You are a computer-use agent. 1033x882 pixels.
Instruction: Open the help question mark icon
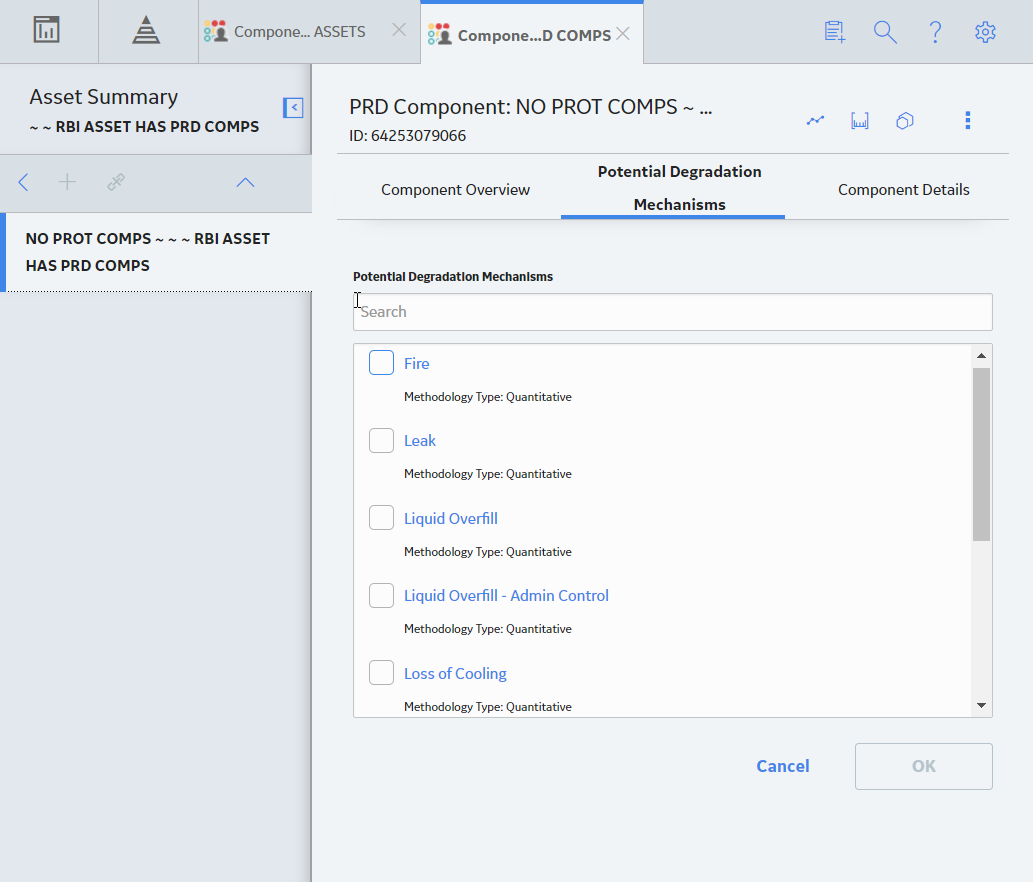pyautogui.click(x=935, y=32)
